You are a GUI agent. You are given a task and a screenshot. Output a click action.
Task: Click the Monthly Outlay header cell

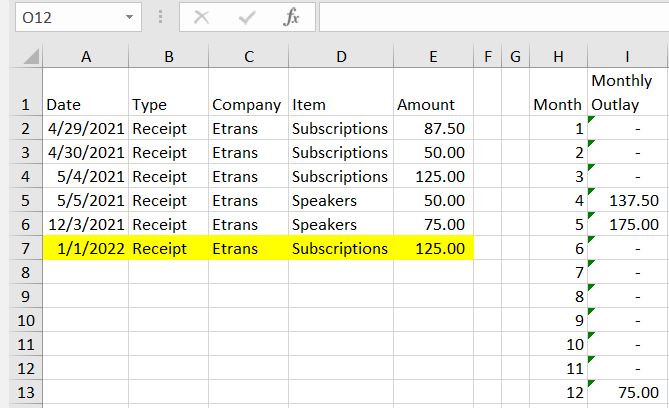[x=628, y=92]
